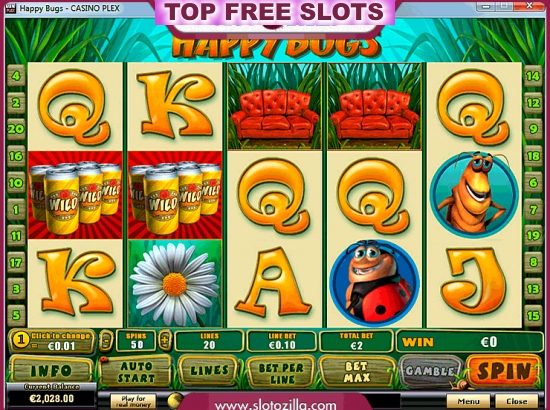This screenshot has height=410, width=550.
Task: Decrease auto spins with minus stepper
Action: (x=106, y=341)
